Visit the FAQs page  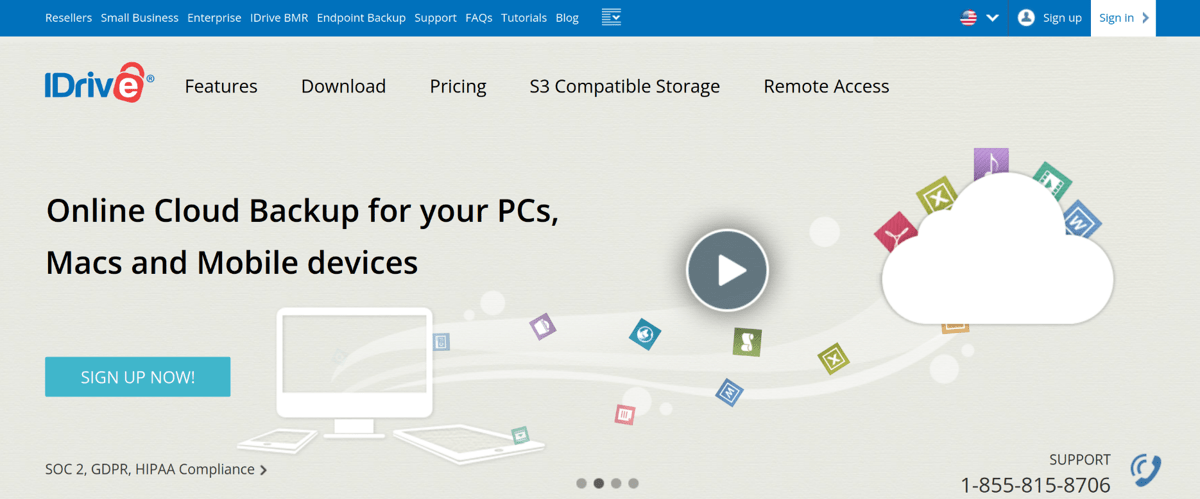(x=479, y=18)
